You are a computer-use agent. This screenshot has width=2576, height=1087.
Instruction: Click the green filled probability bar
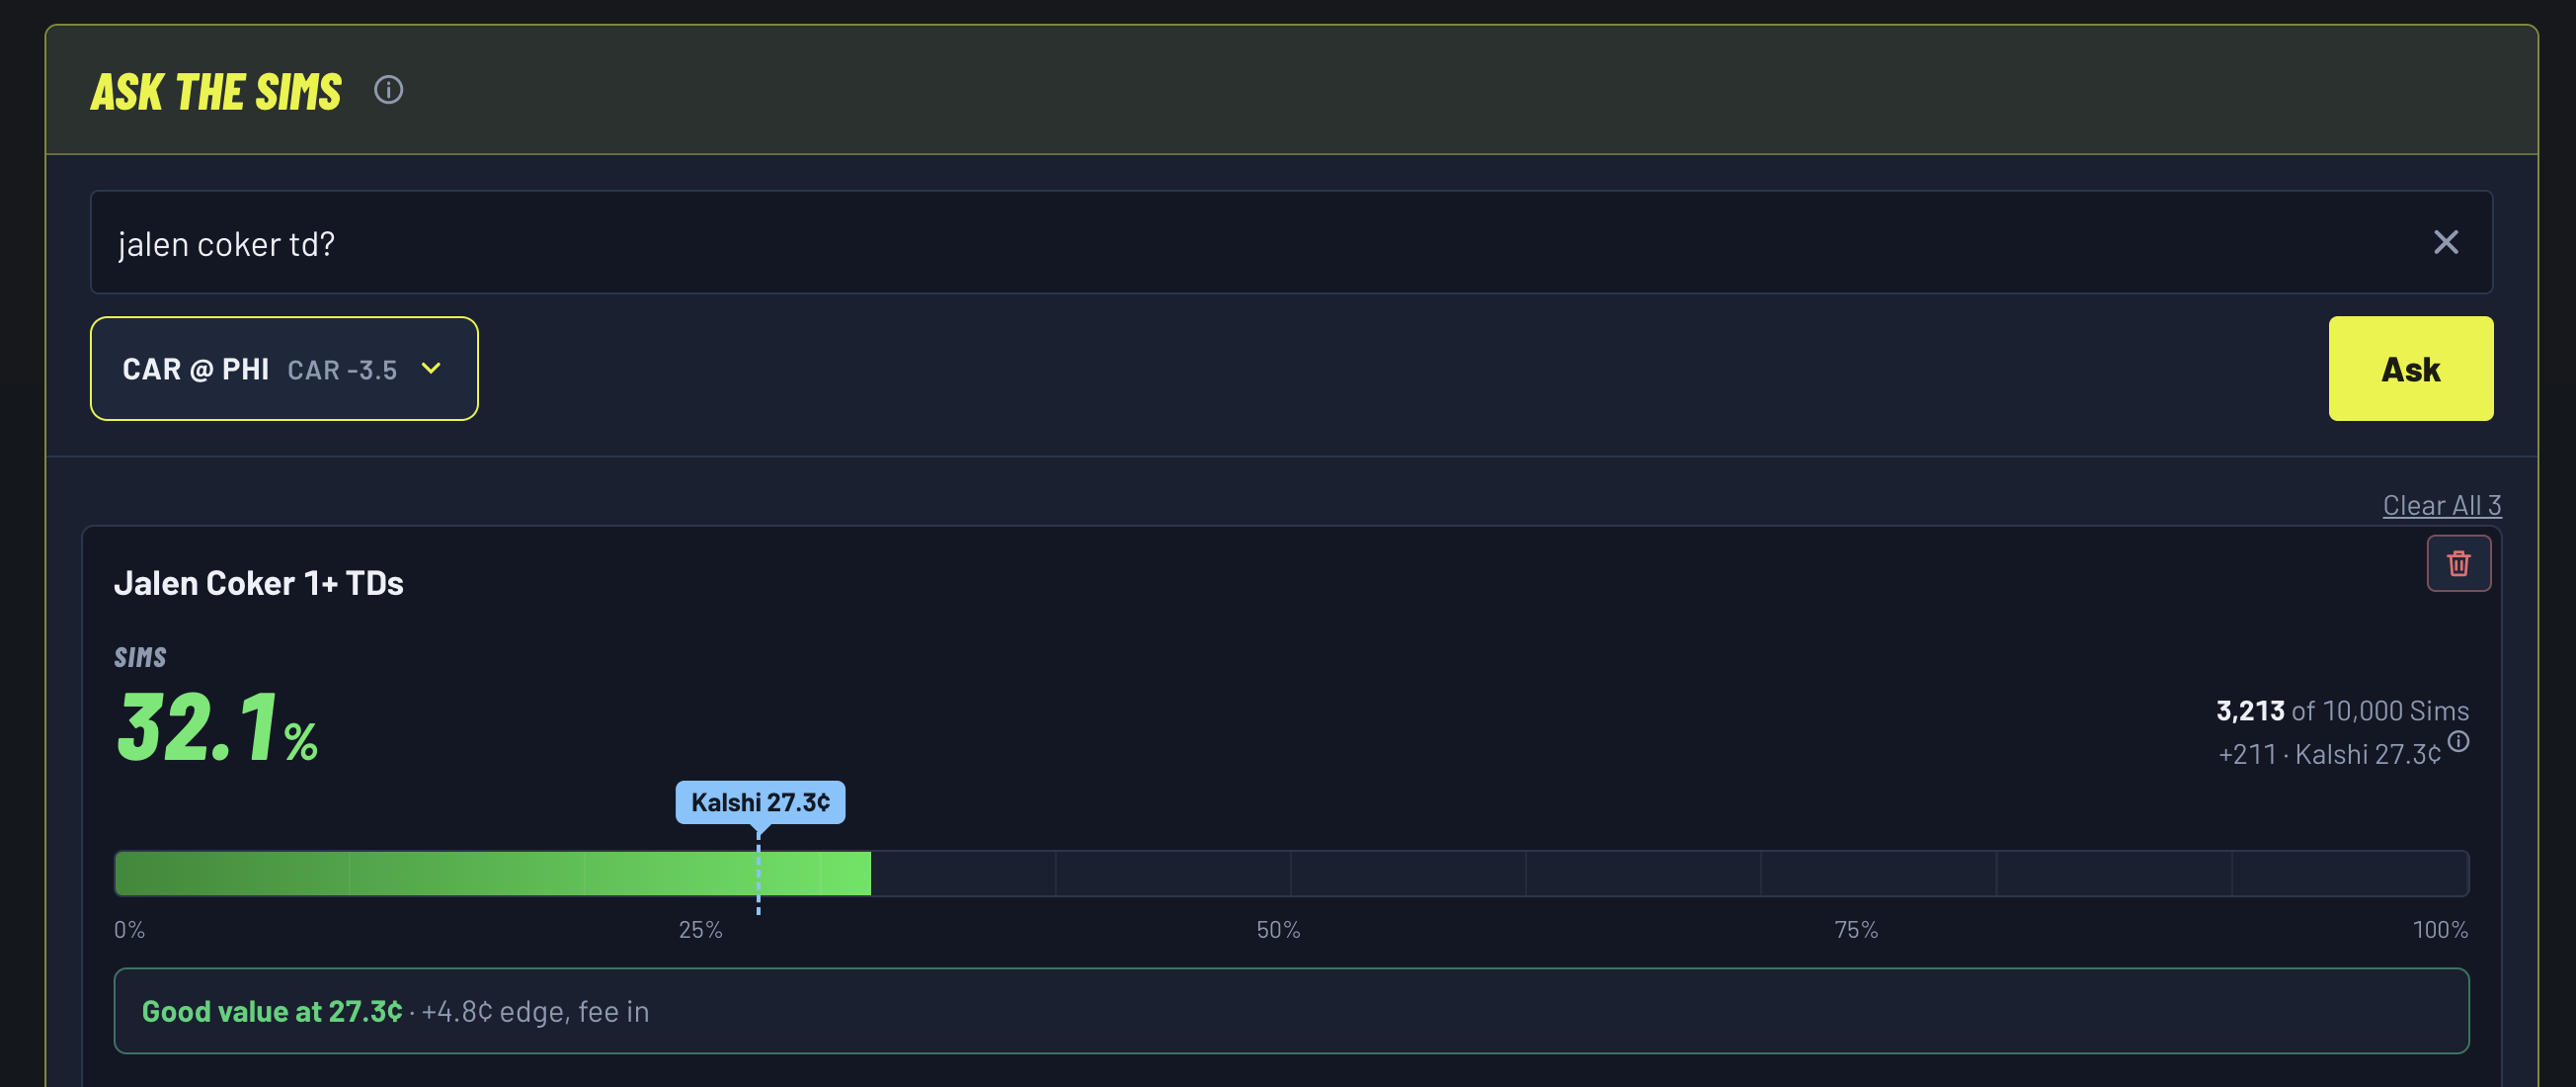point(493,873)
